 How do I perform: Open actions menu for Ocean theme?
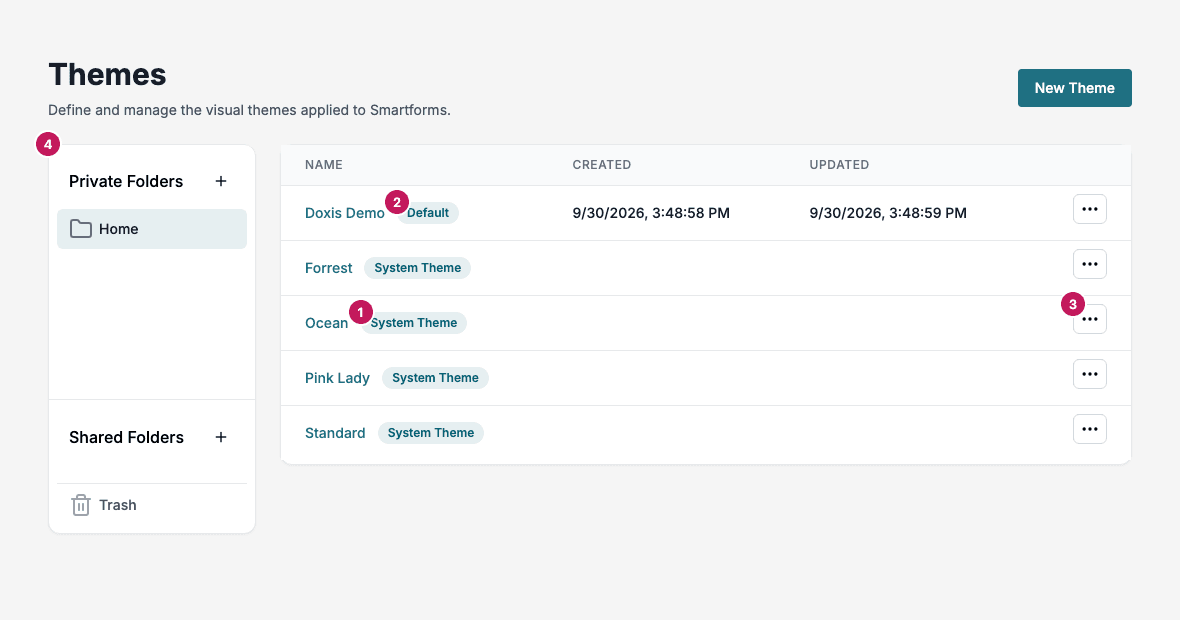point(1090,319)
